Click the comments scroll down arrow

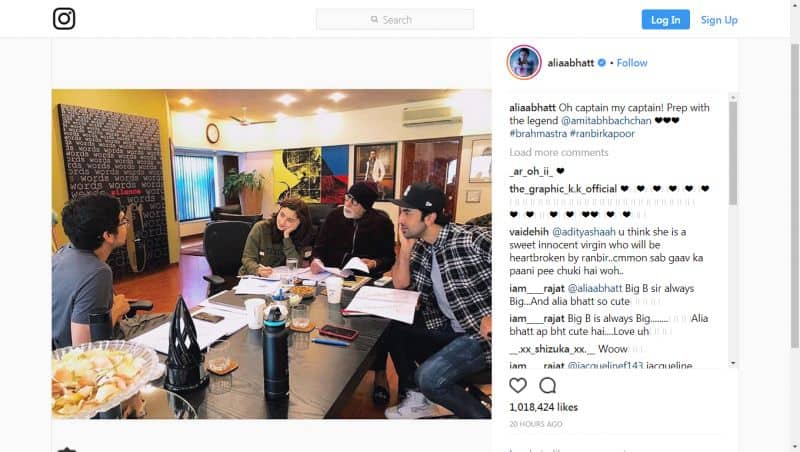pos(733,363)
